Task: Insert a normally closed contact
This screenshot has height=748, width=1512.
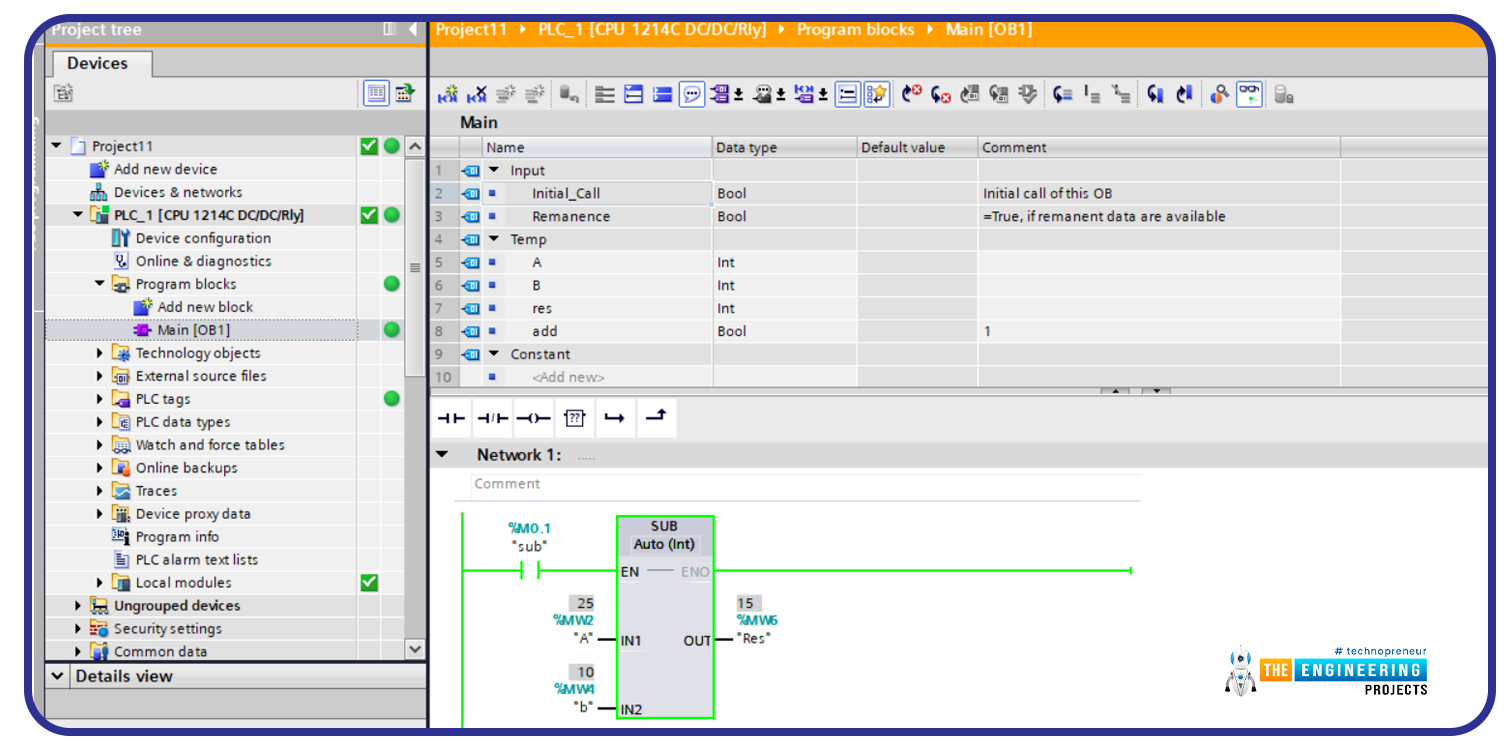Action: [x=492, y=418]
